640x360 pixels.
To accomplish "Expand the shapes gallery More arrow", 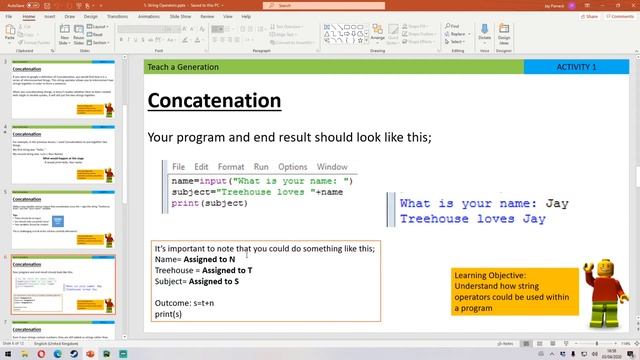I will click(366, 41).
